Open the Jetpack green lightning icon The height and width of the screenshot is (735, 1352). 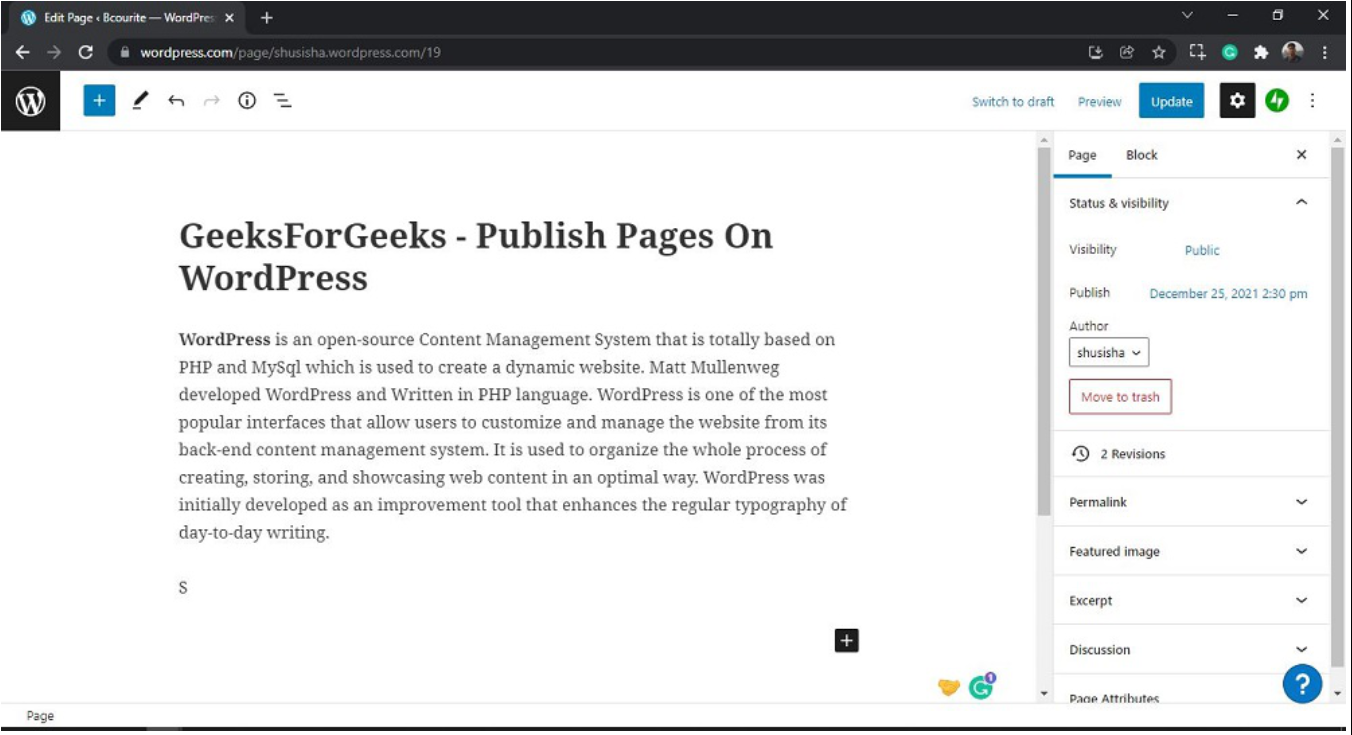1277,101
